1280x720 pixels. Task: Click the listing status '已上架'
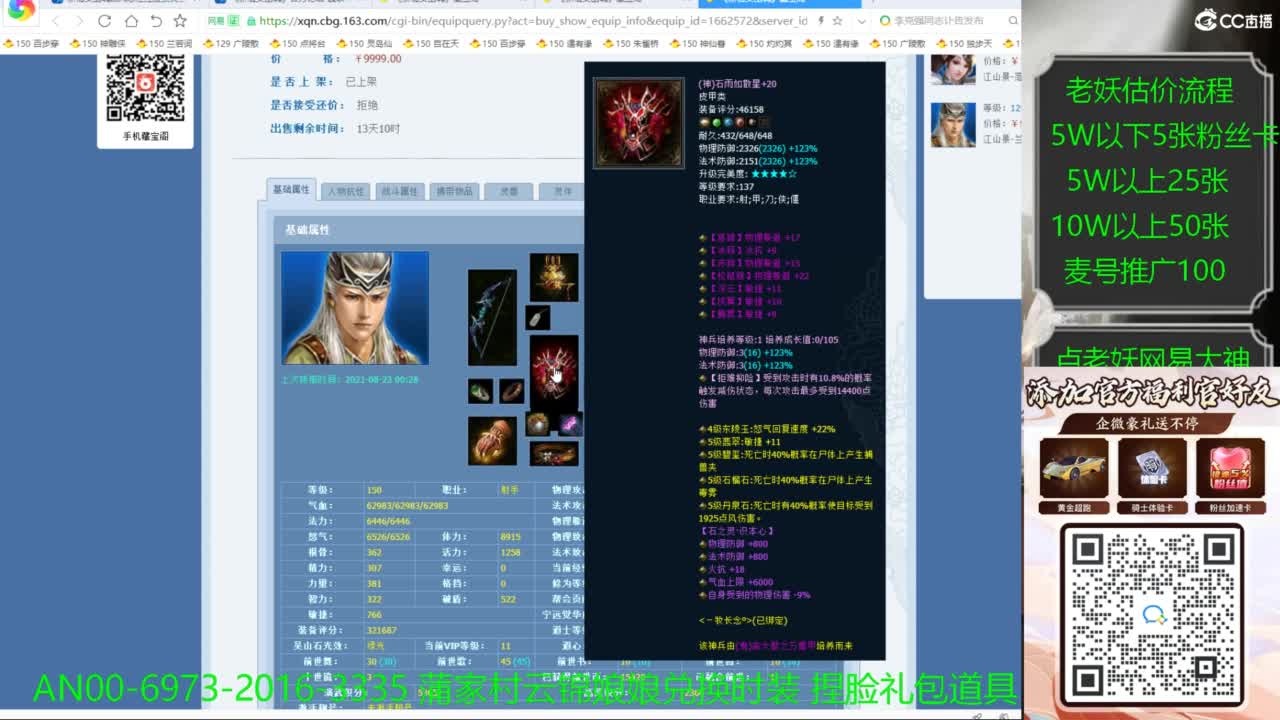361,82
